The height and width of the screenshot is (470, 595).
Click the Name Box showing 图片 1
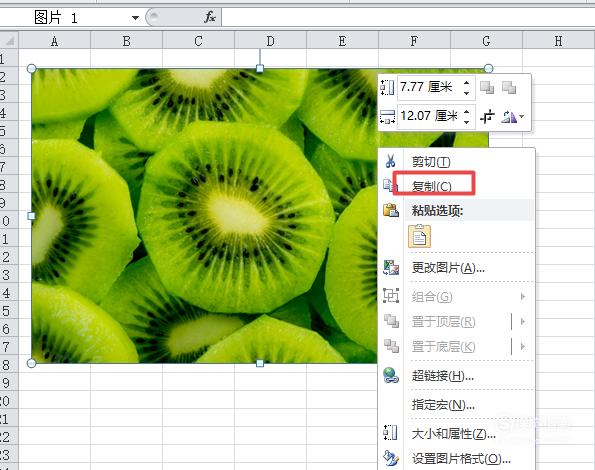click(x=70, y=17)
